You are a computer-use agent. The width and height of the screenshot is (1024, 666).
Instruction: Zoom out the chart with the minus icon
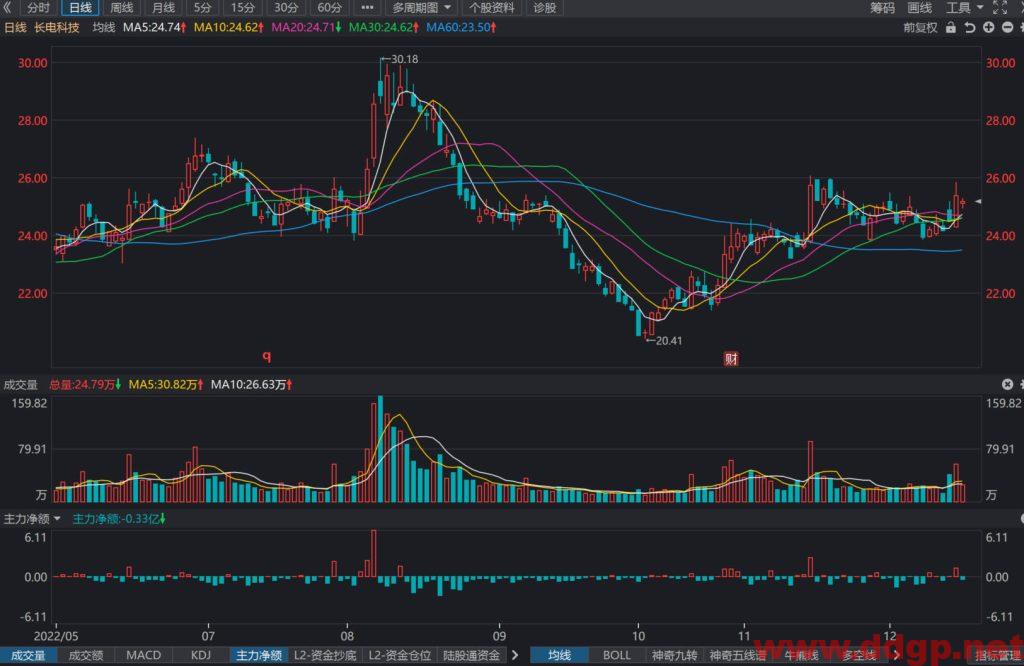(1008, 27)
